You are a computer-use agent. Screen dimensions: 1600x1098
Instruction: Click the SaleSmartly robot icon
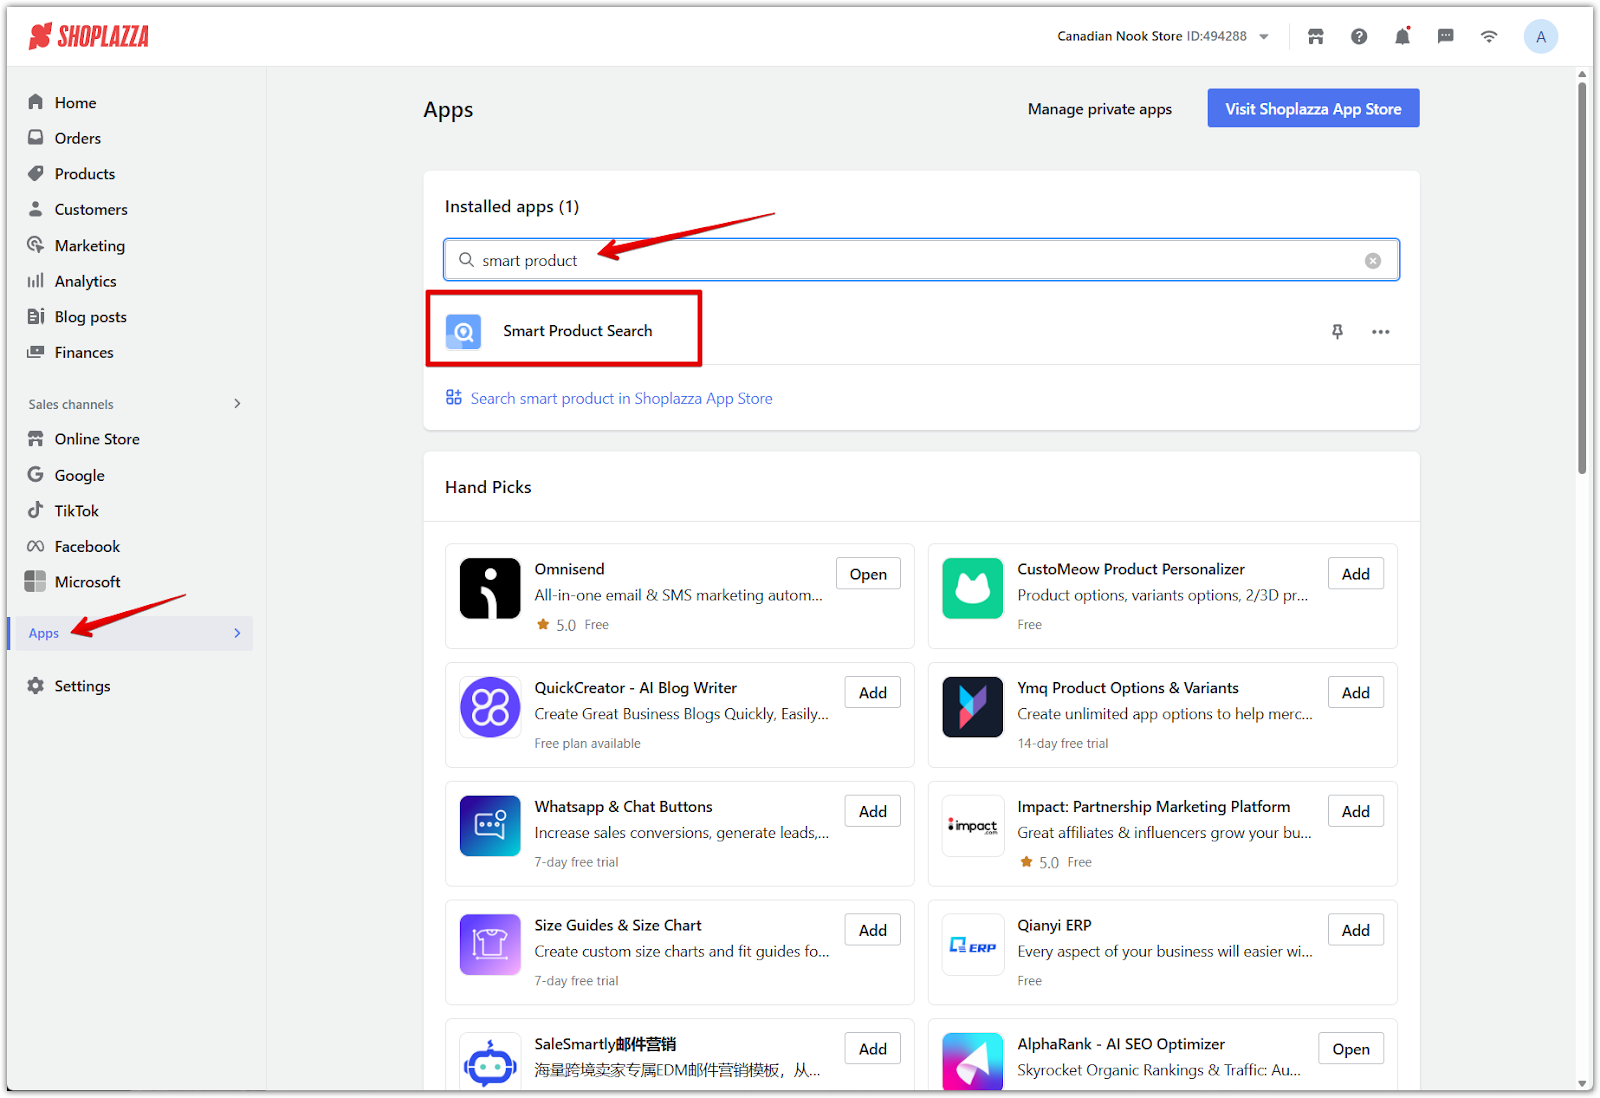490,1062
